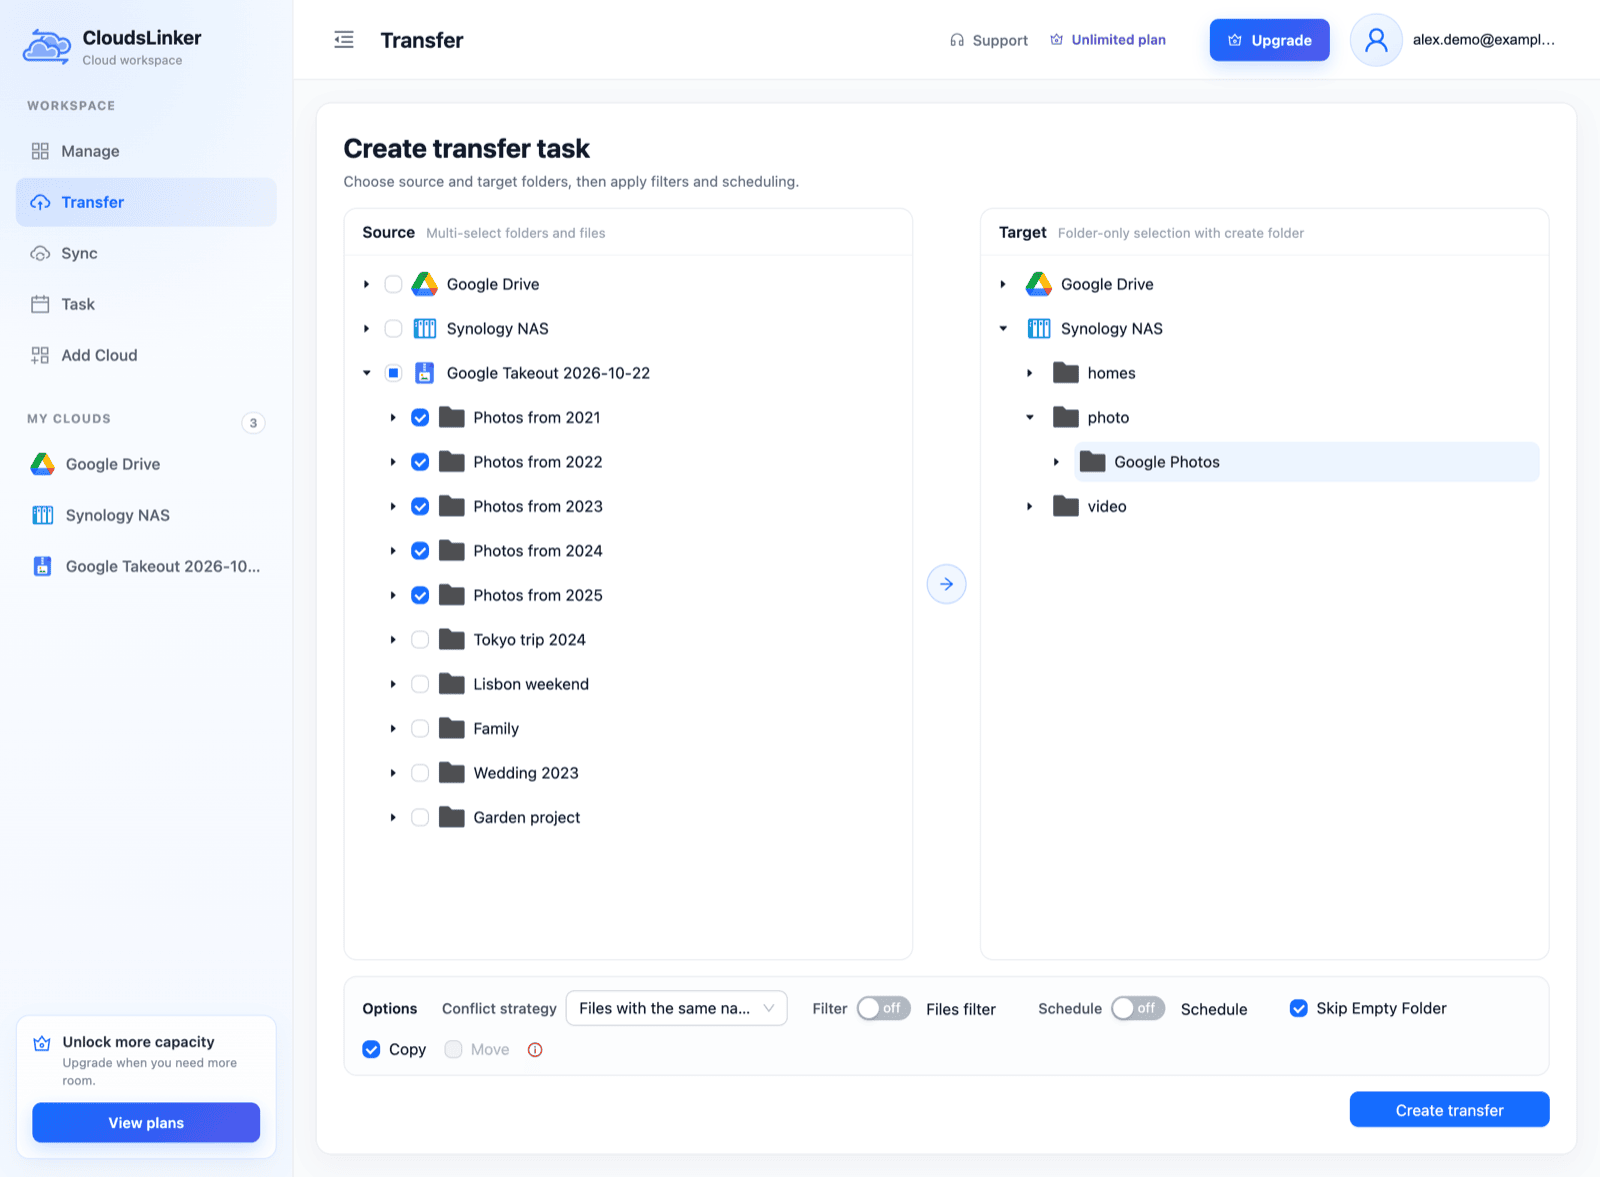Image resolution: width=1600 pixels, height=1177 pixels.
Task: Click the CloudsLinker cloud logo
Action: [x=46, y=46]
